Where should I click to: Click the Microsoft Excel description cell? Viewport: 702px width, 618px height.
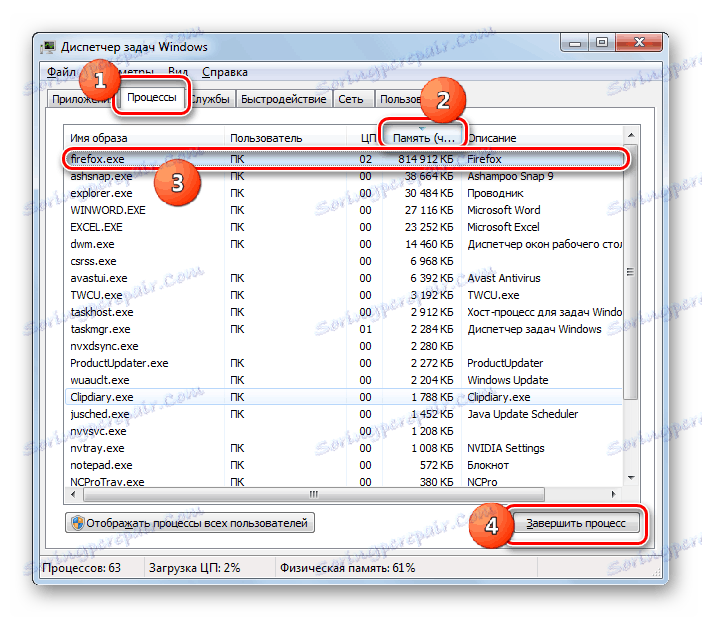coord(503,227)
